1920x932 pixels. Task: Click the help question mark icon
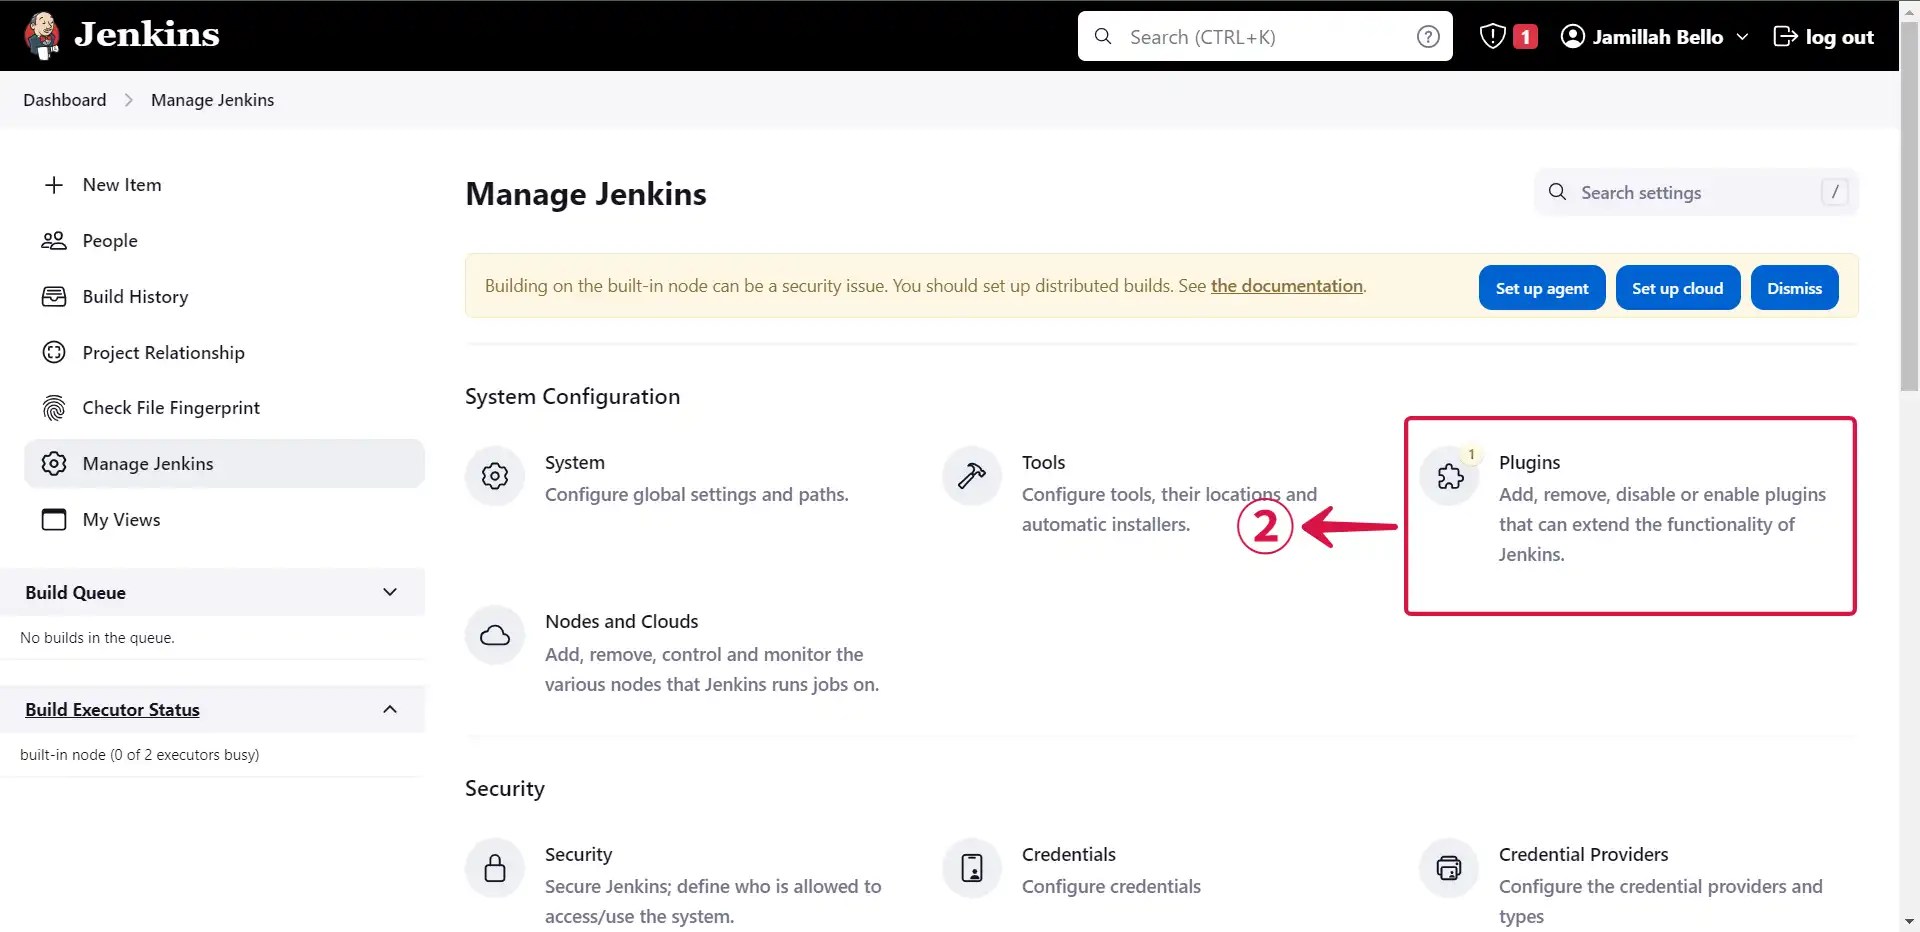tap(1428, 36)
